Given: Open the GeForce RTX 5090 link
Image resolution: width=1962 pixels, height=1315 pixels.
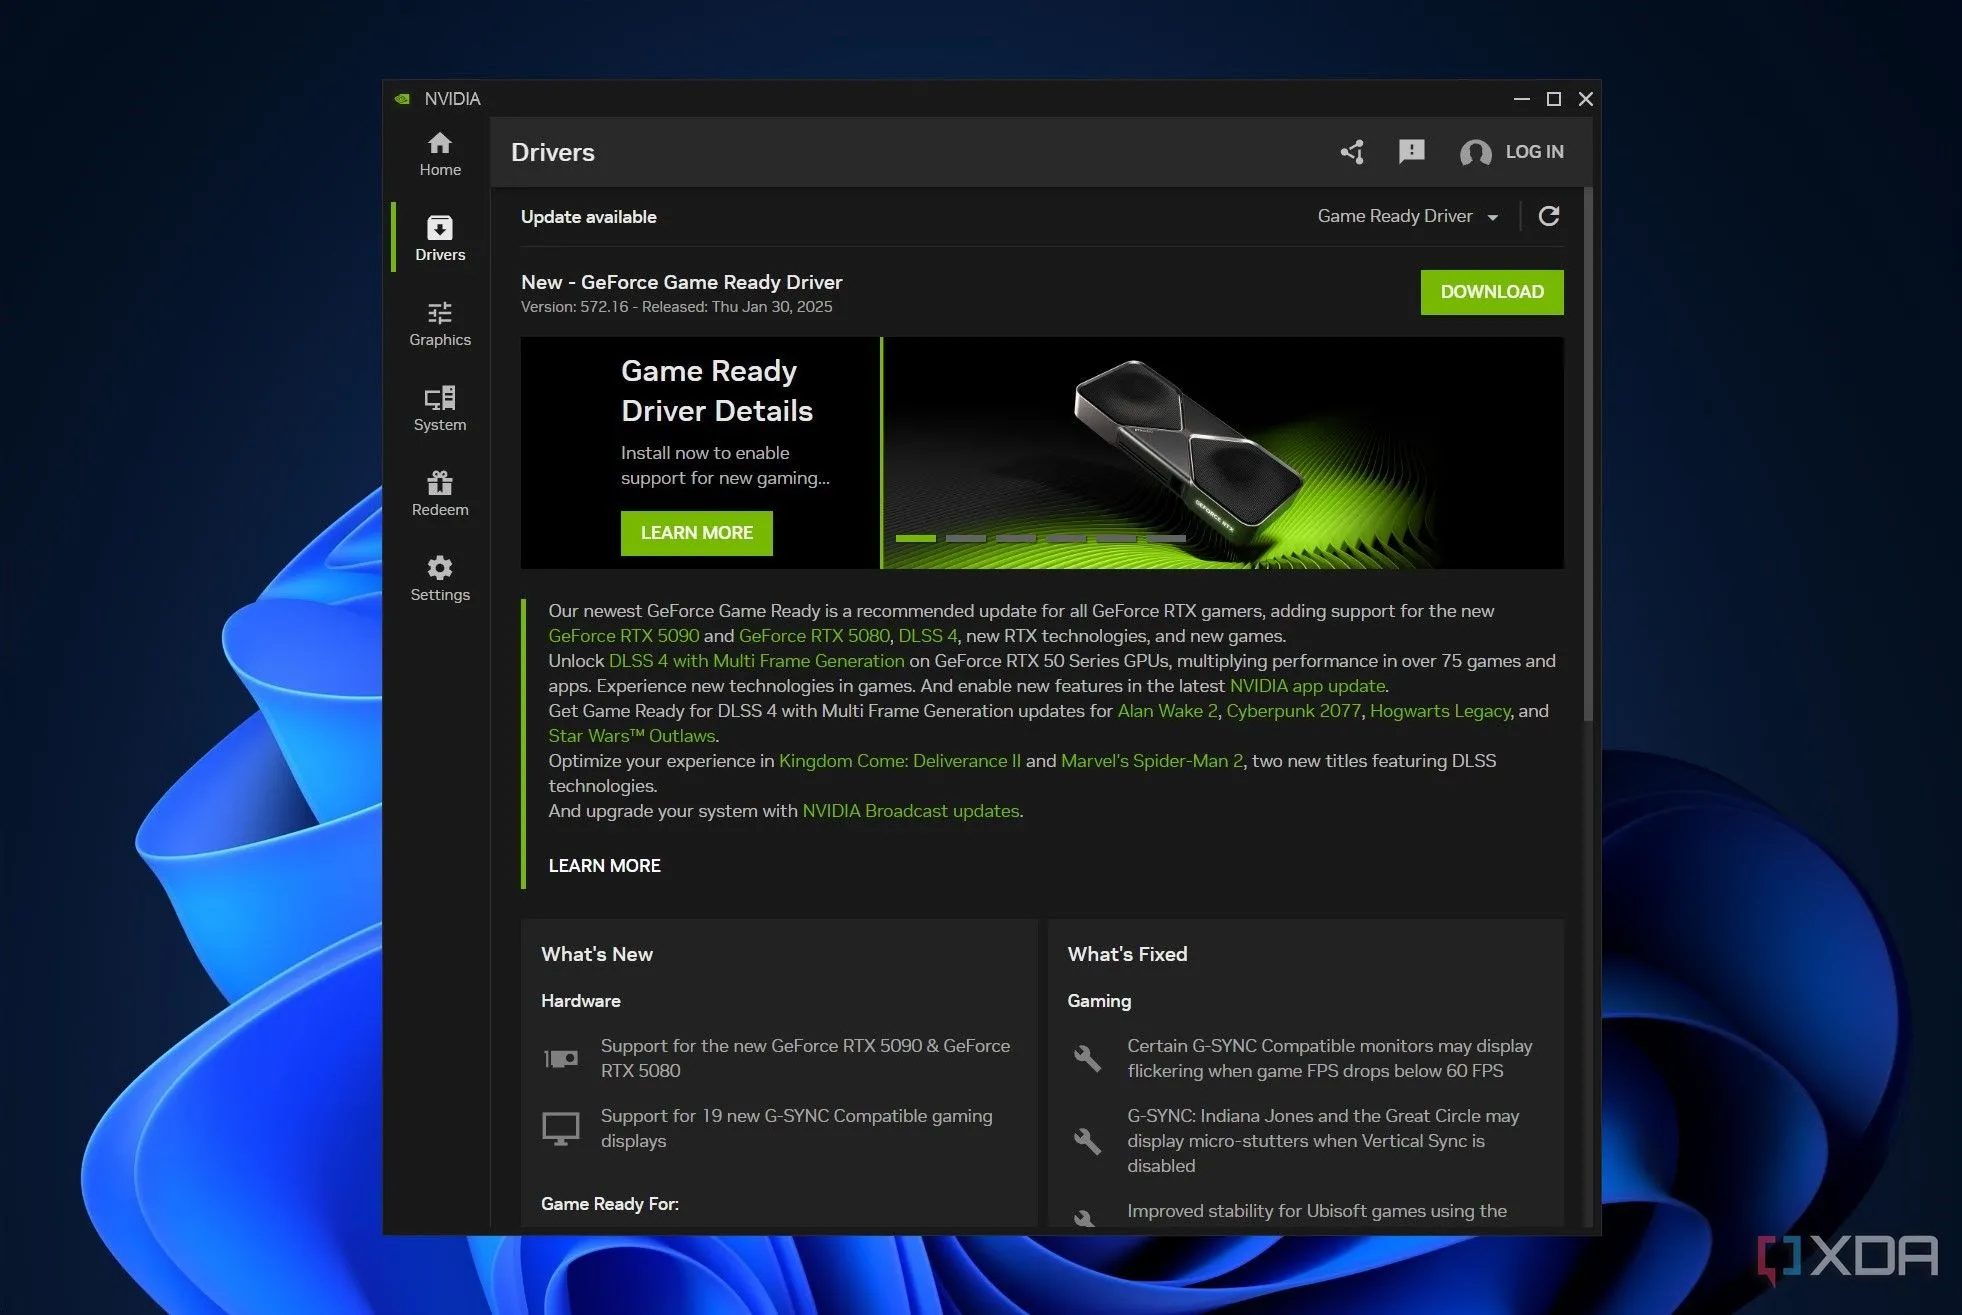Looking at the screenshot, I should tap(623, 636).
